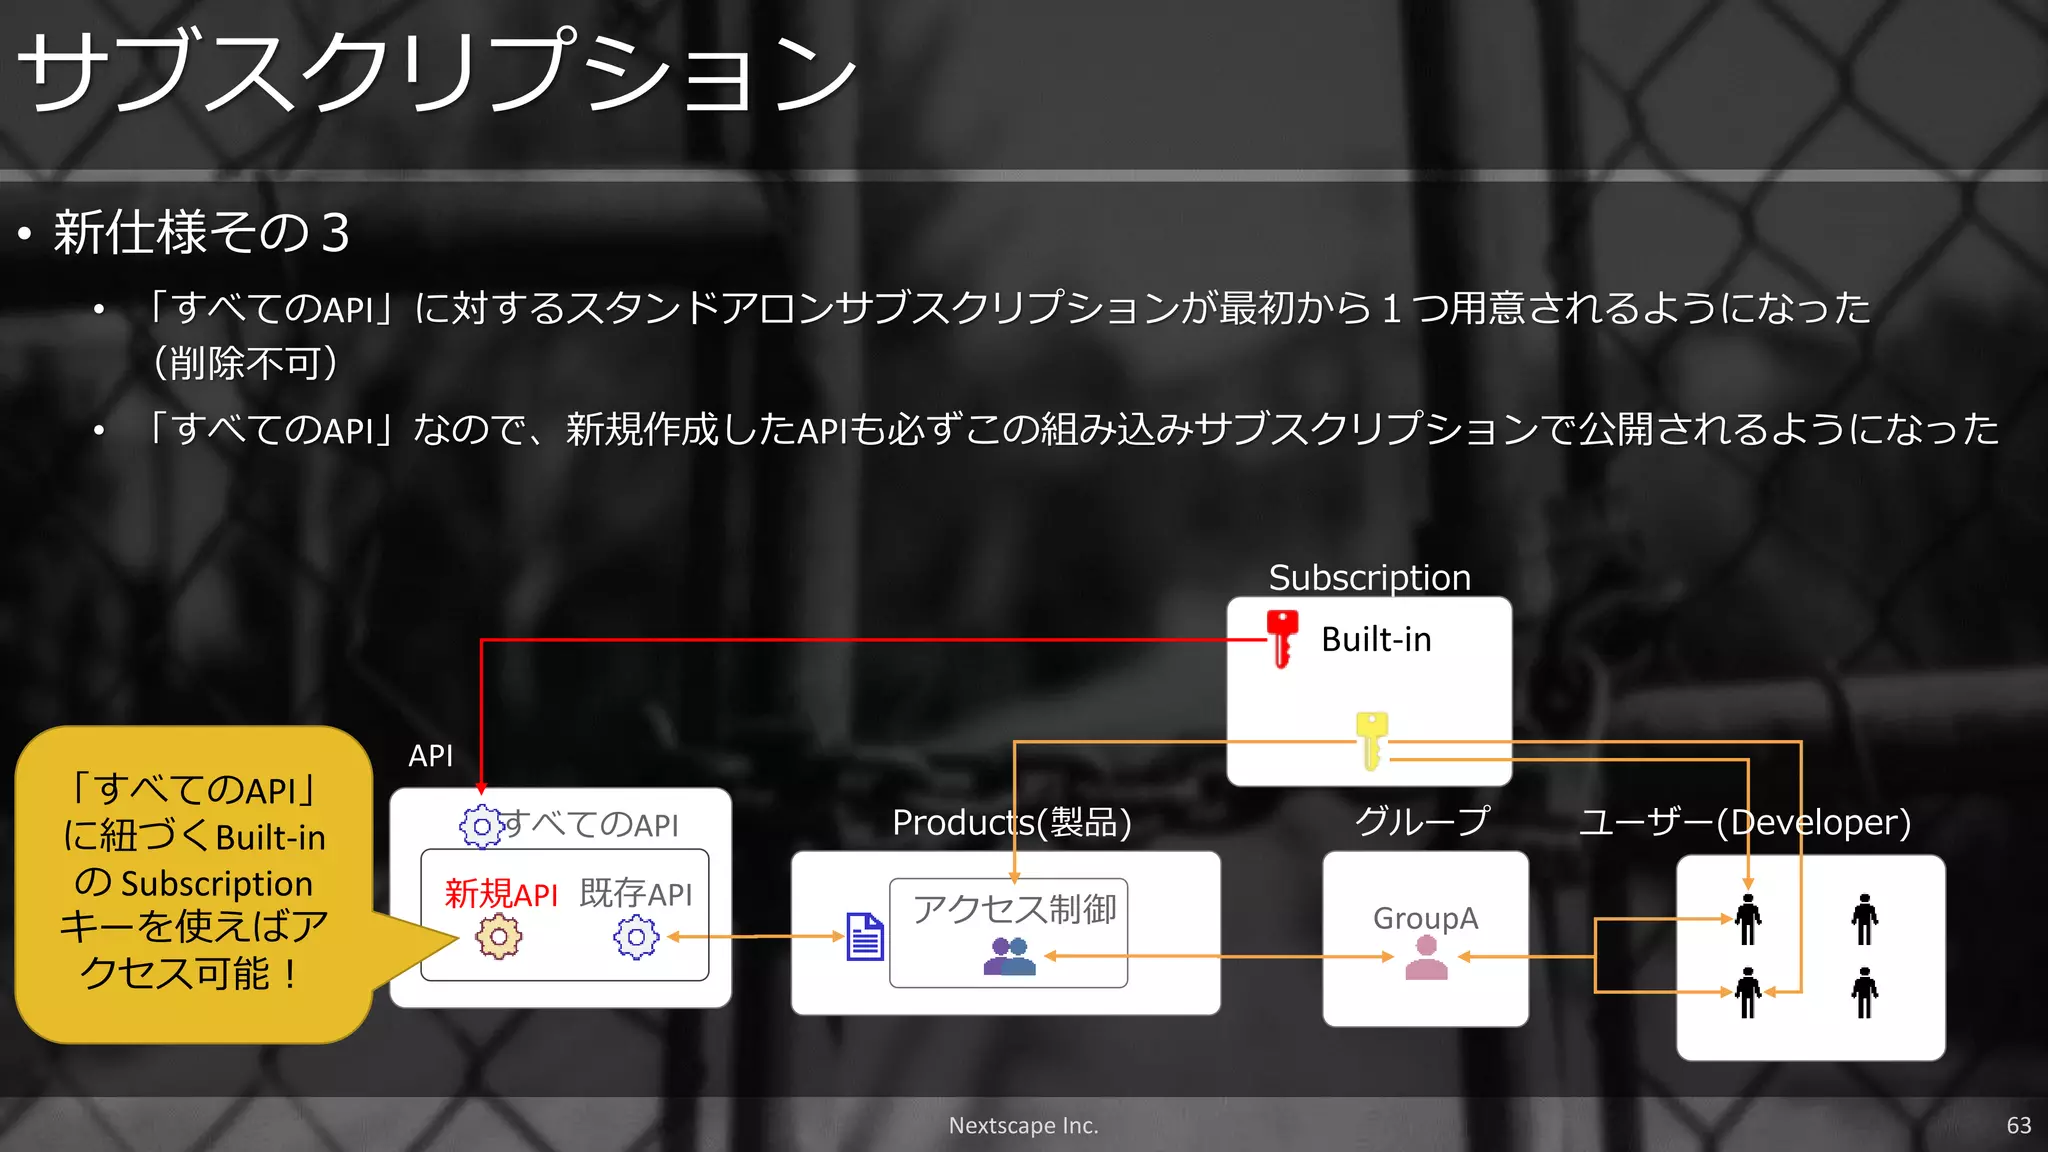The width and height of the screenshot is (2048, 1152).
Task: Click the pink person icon under GroupA
Action: pyautogui.click(x=1426, y=958)
